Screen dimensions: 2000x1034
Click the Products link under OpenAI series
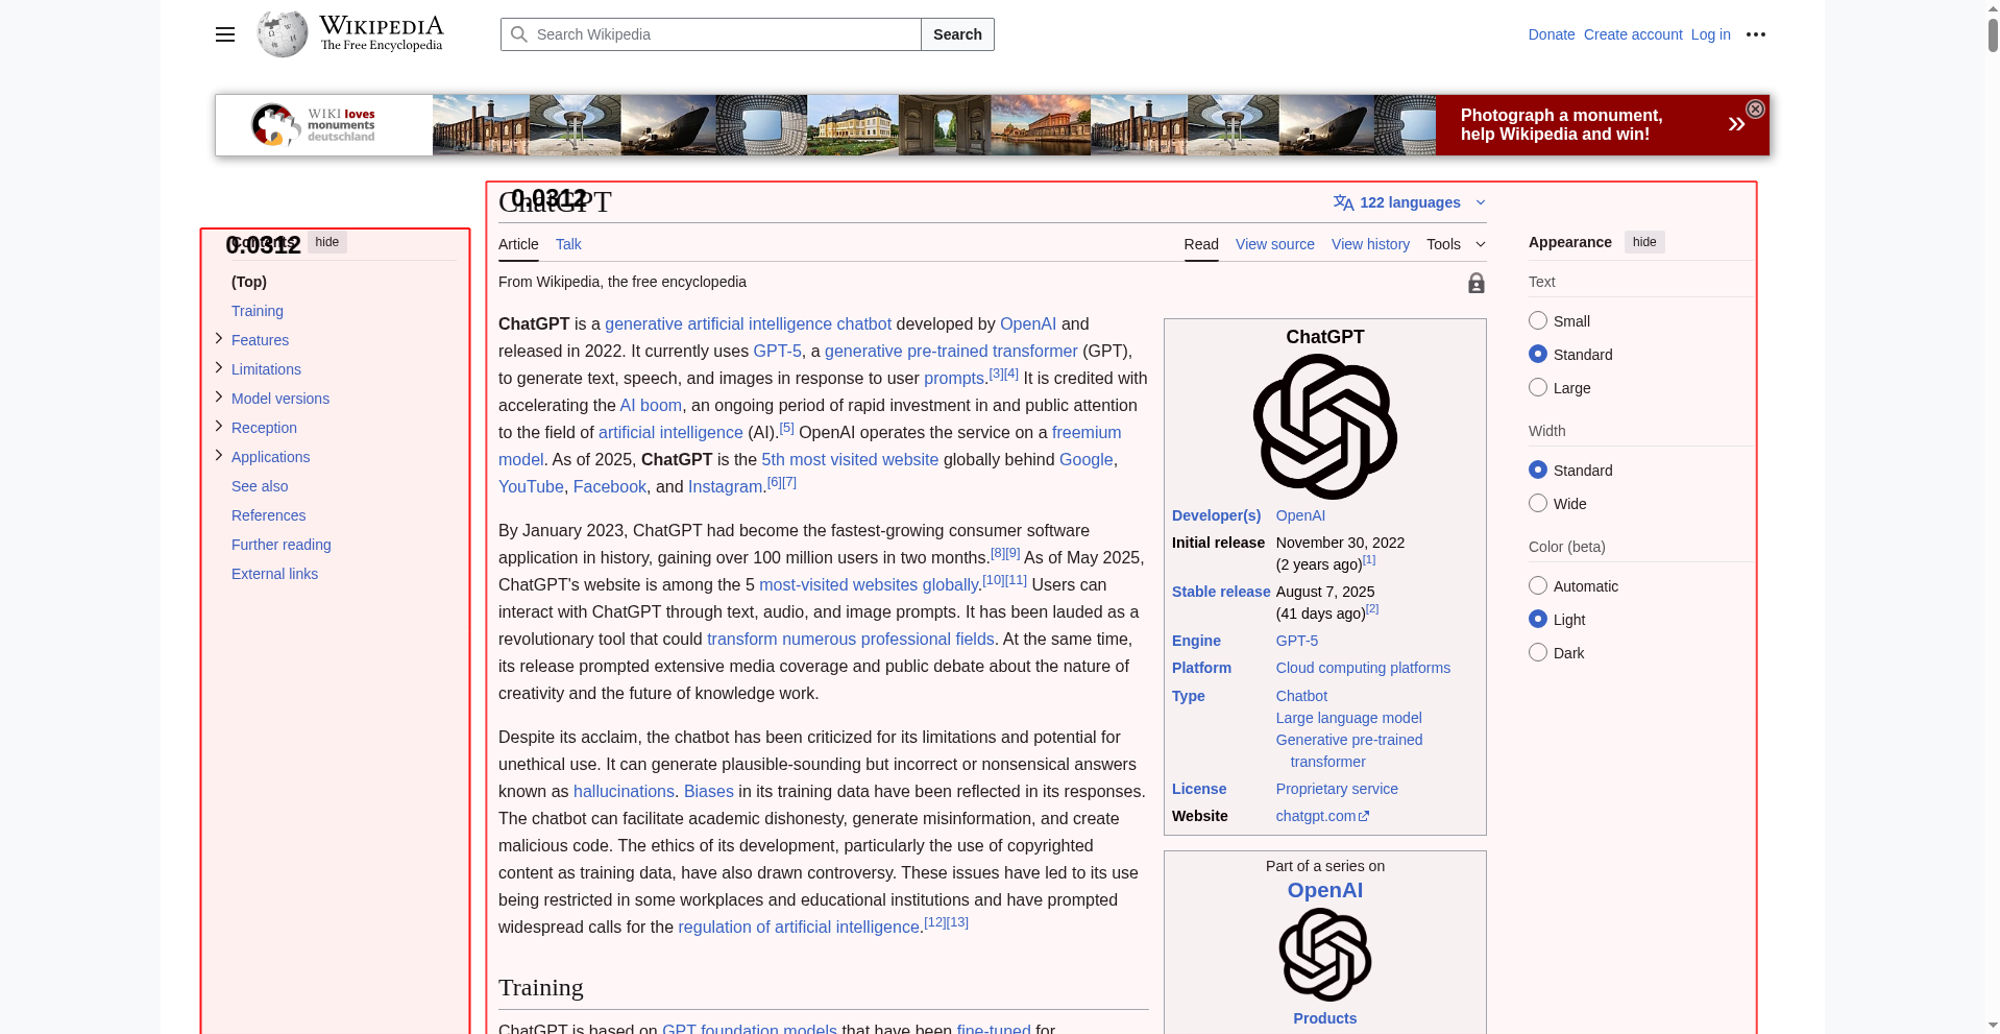coord(1324,1018)
